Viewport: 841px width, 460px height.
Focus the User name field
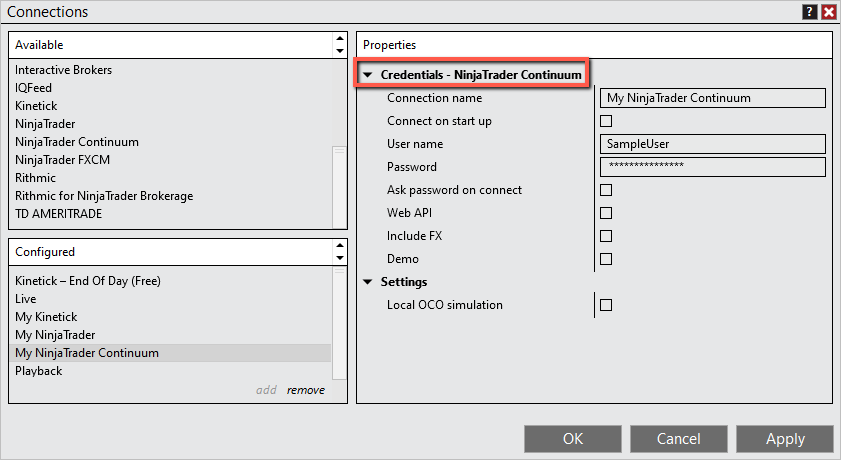point(712,144)
